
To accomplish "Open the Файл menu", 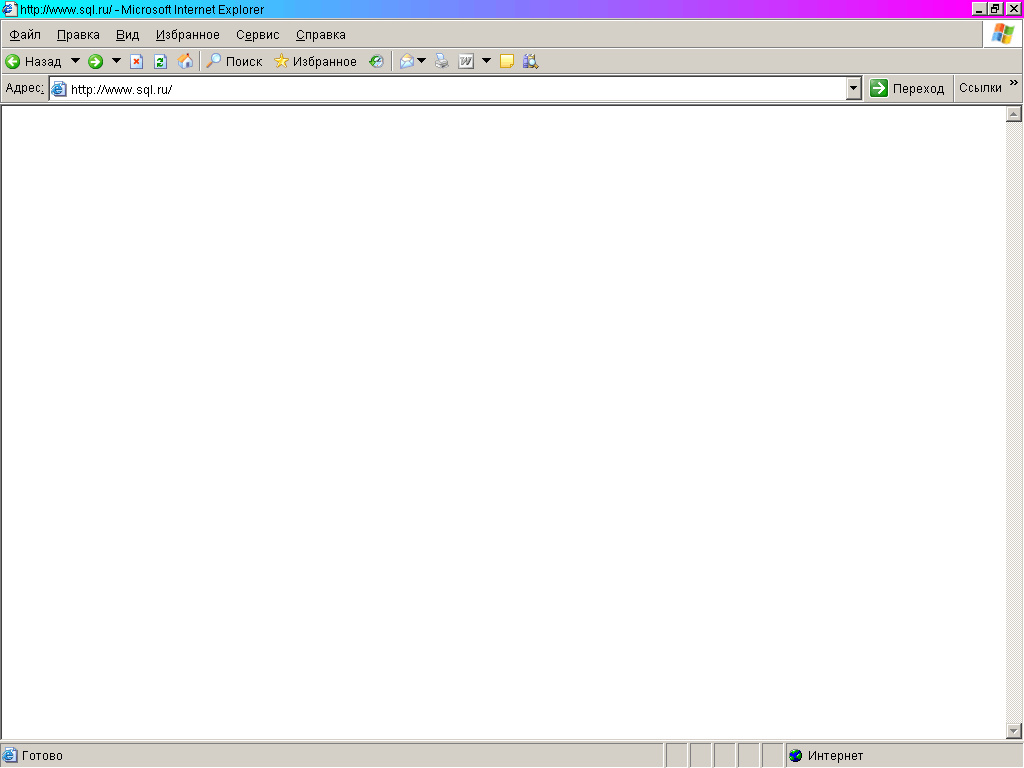I will pos(25,35).
